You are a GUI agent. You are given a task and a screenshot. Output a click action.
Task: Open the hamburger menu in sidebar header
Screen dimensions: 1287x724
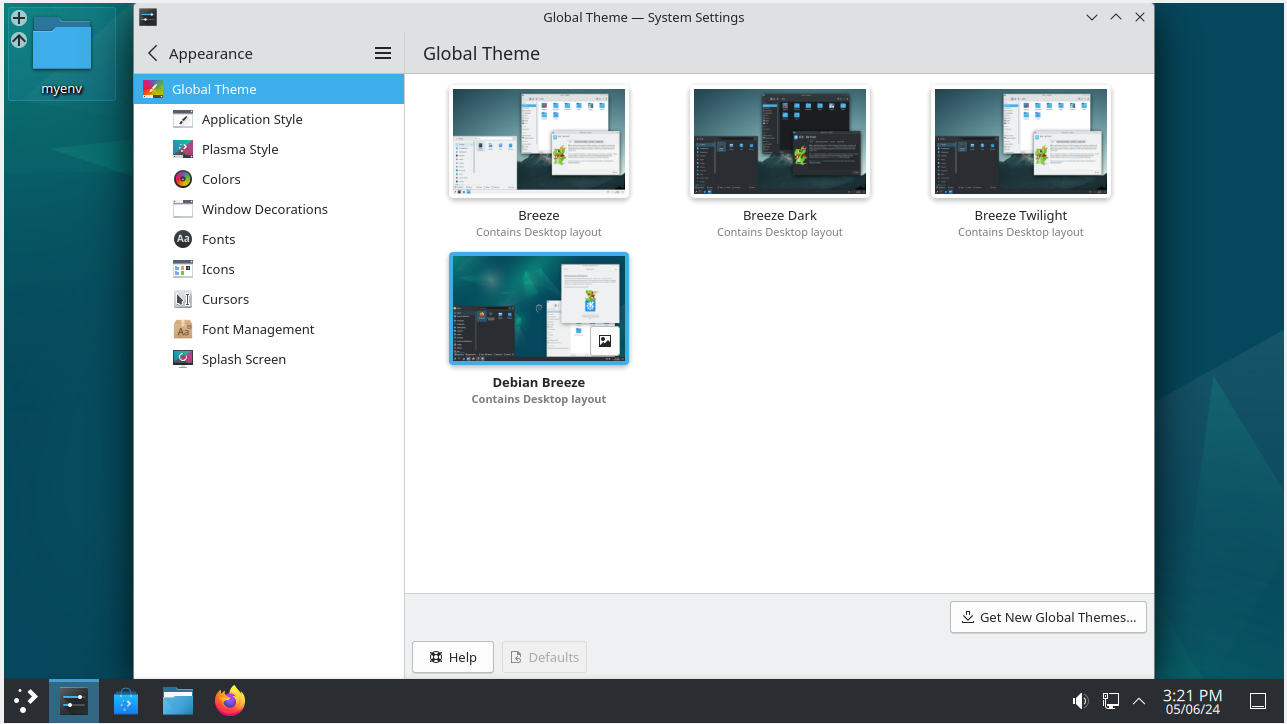pos(383,53)
